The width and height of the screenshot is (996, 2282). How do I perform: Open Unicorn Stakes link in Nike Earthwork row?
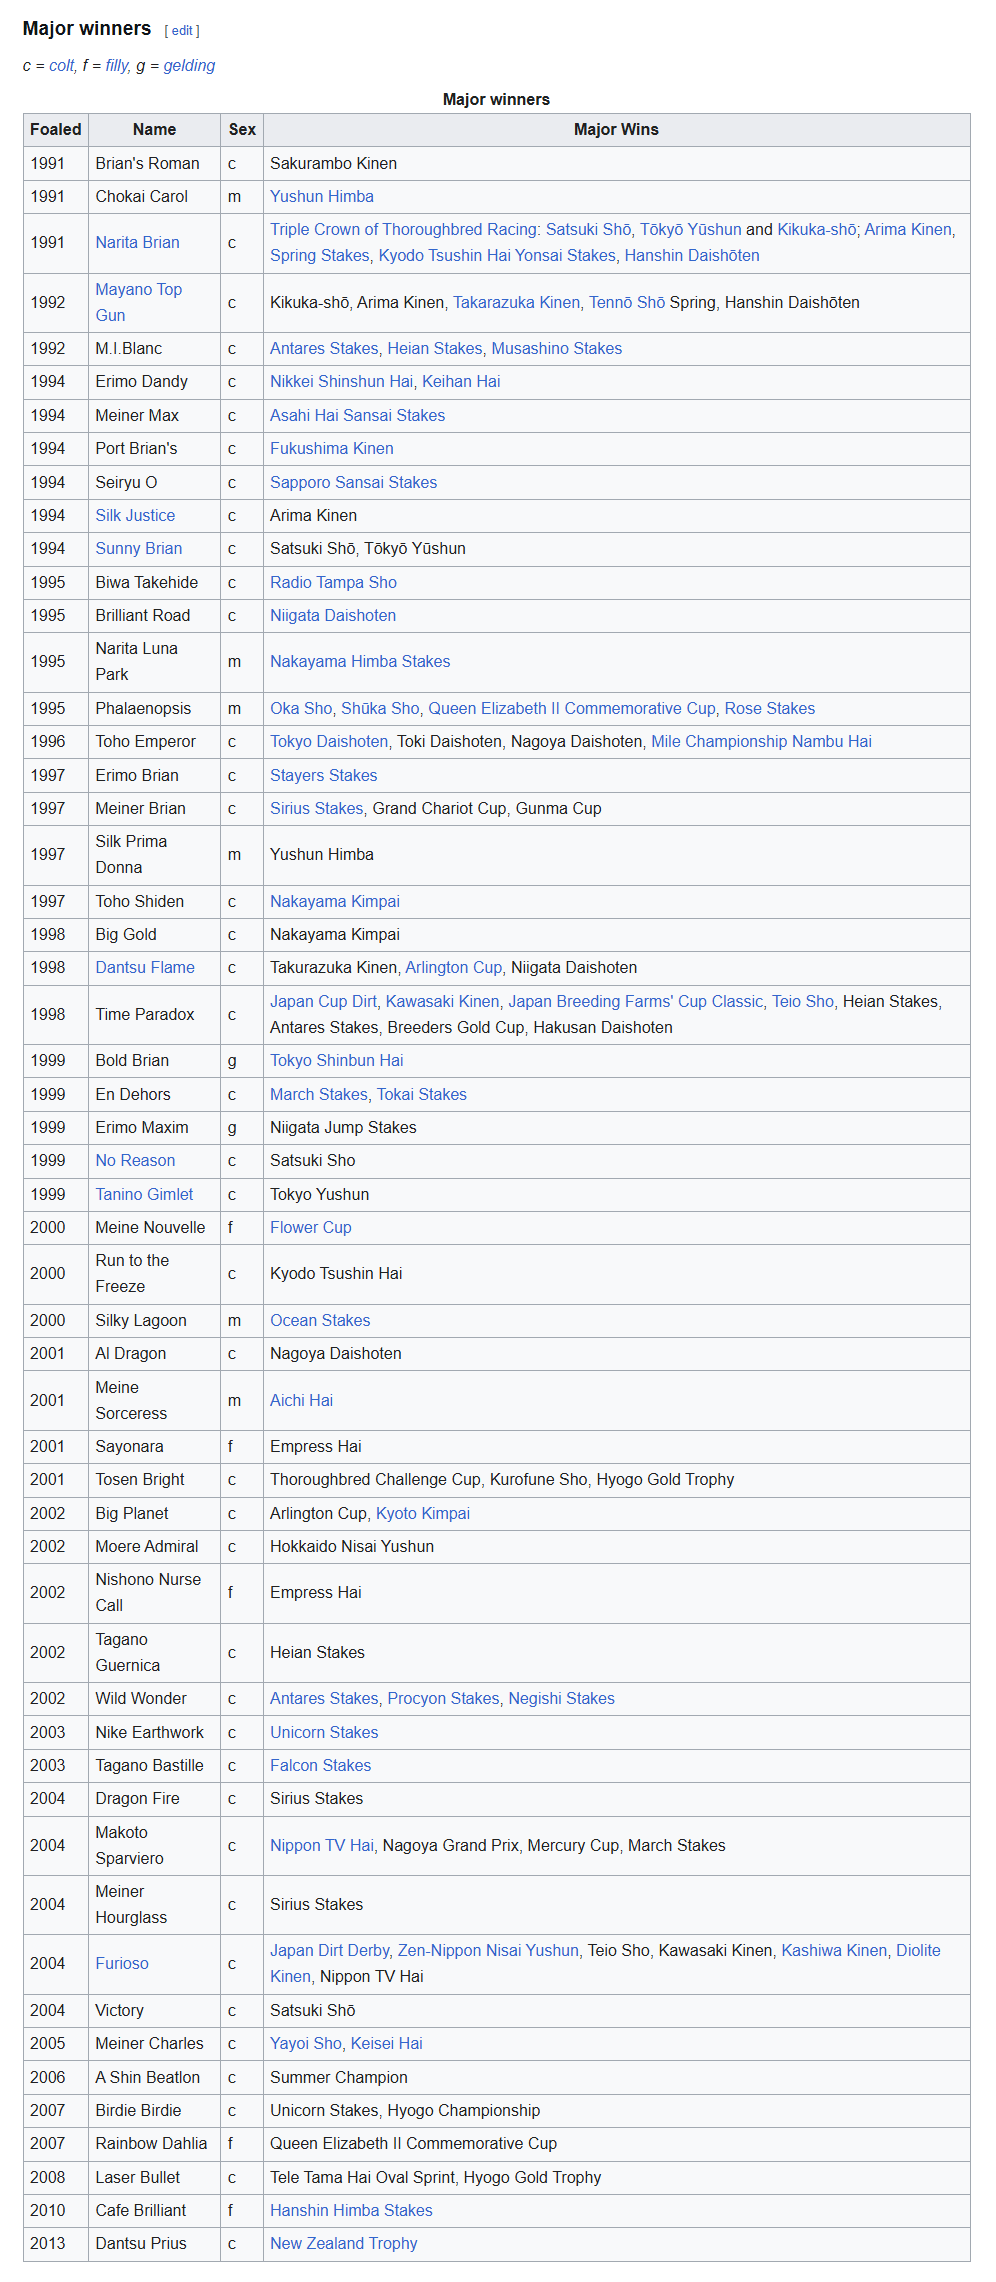click(324, 1733)
